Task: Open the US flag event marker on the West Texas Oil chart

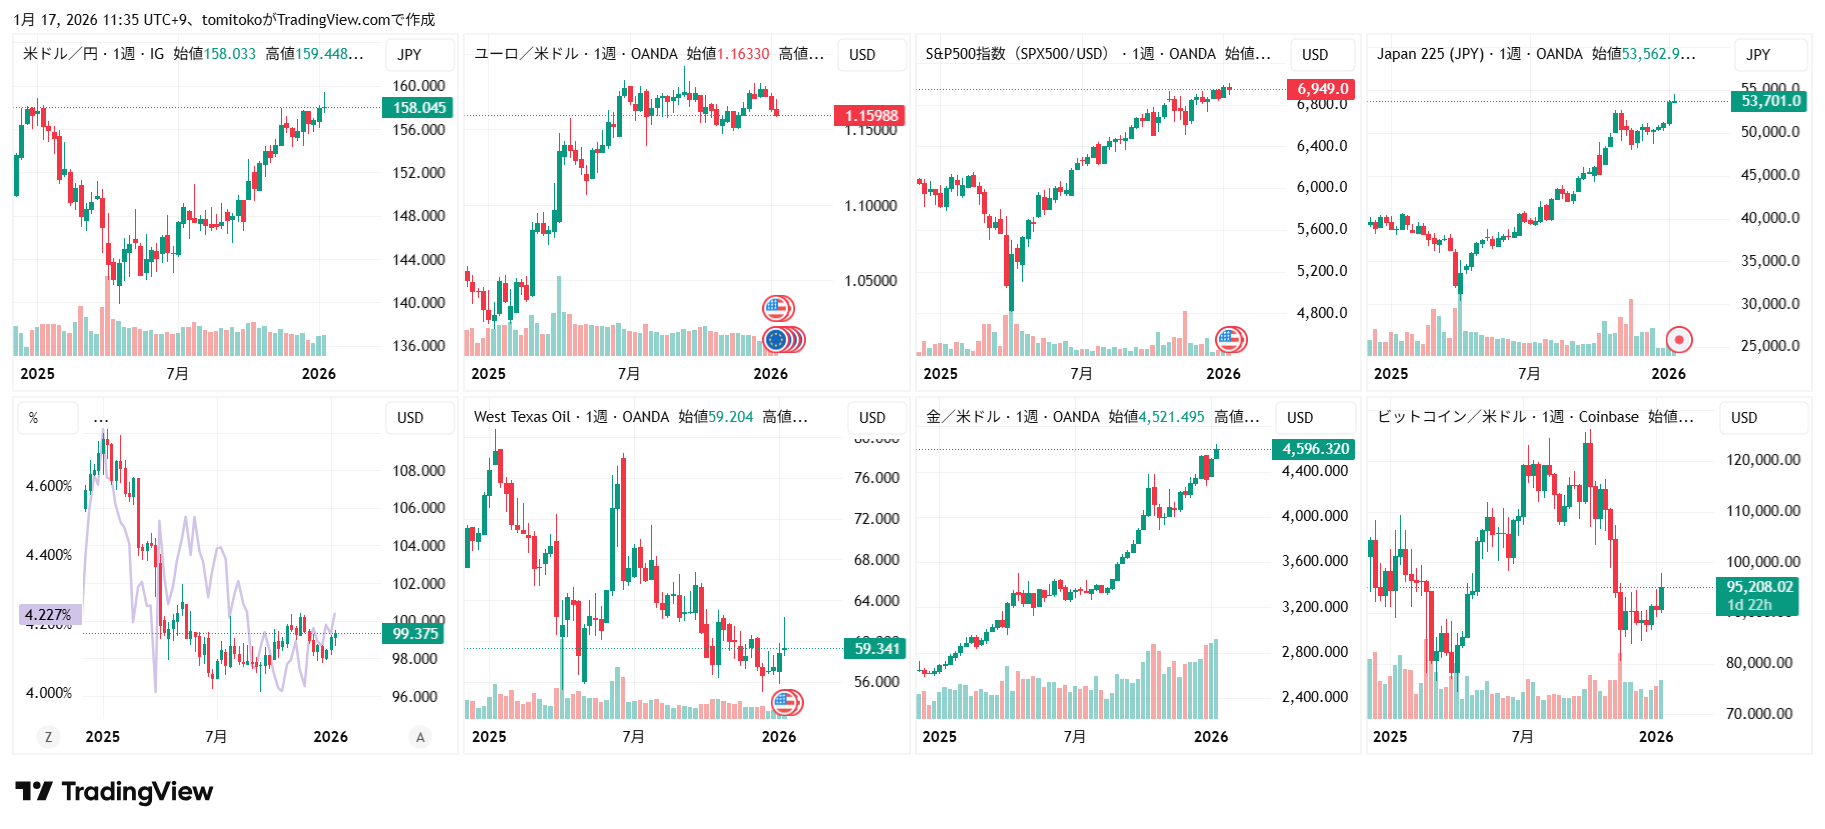Action: click(x=786, y=703)
